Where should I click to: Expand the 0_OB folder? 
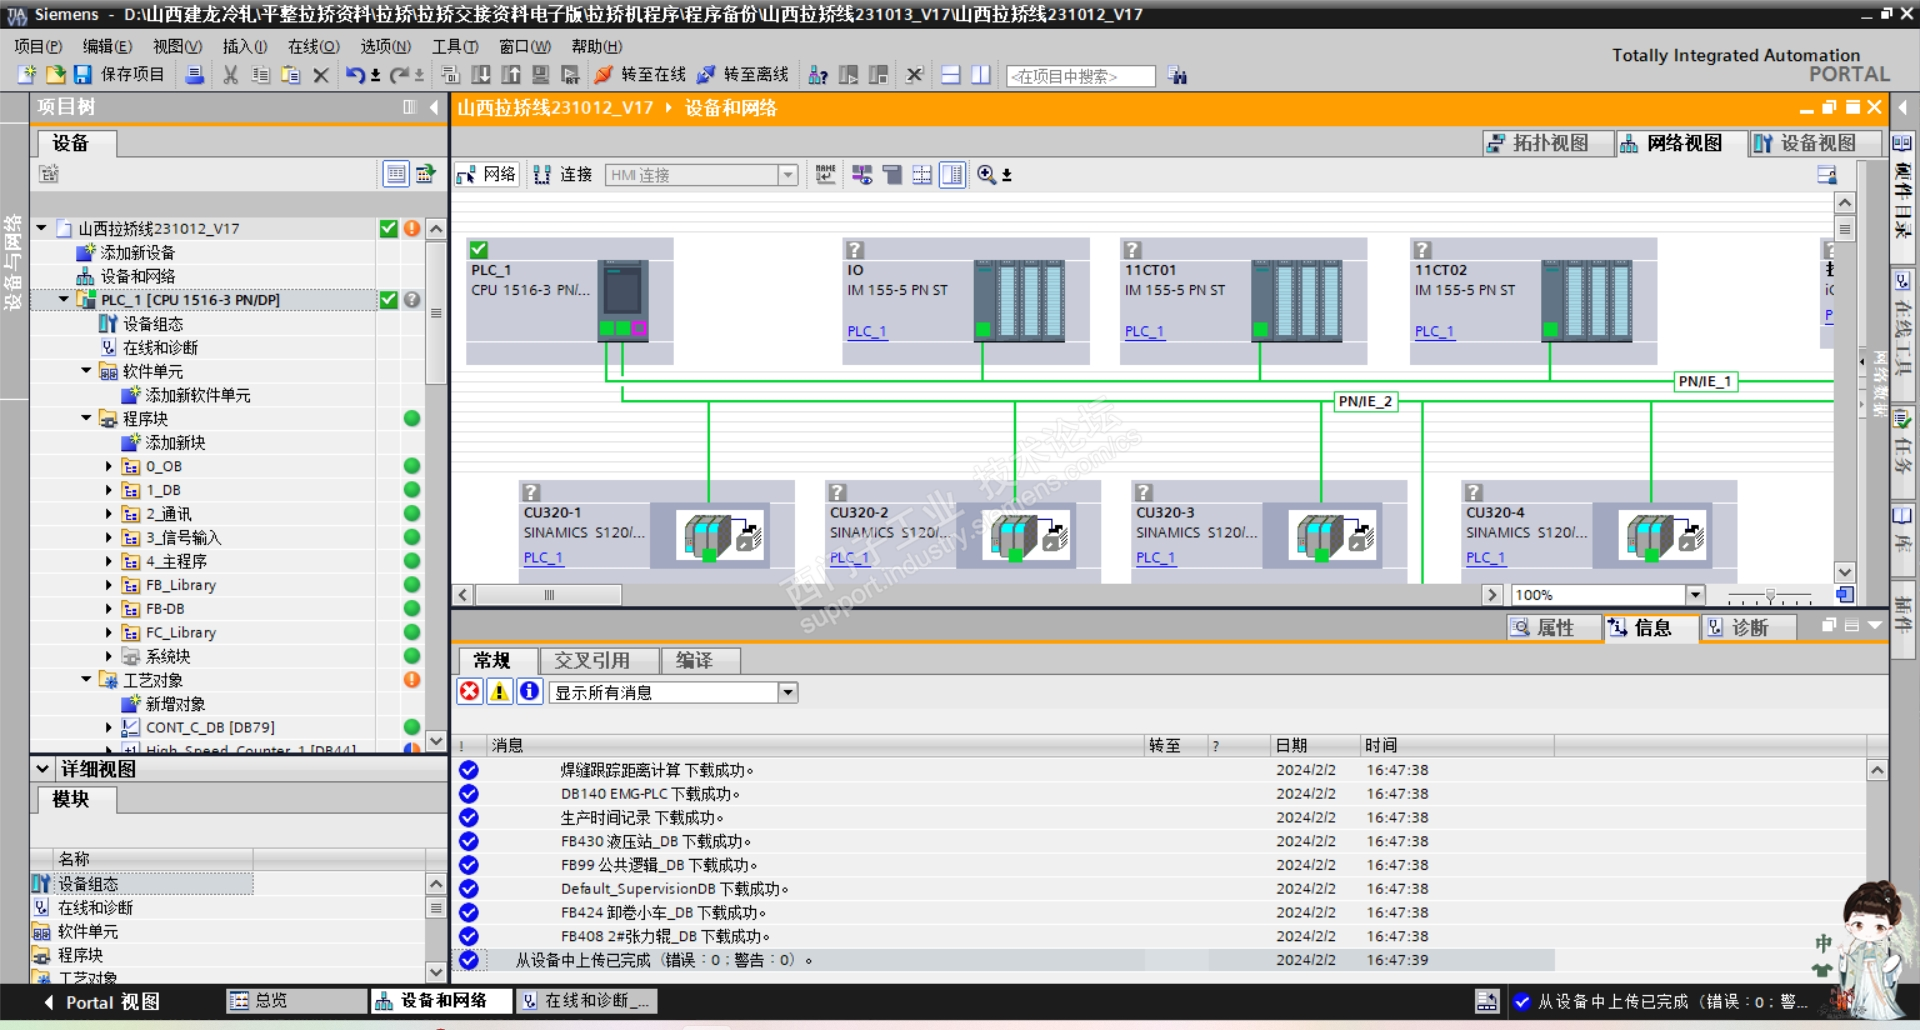(109, 466)
